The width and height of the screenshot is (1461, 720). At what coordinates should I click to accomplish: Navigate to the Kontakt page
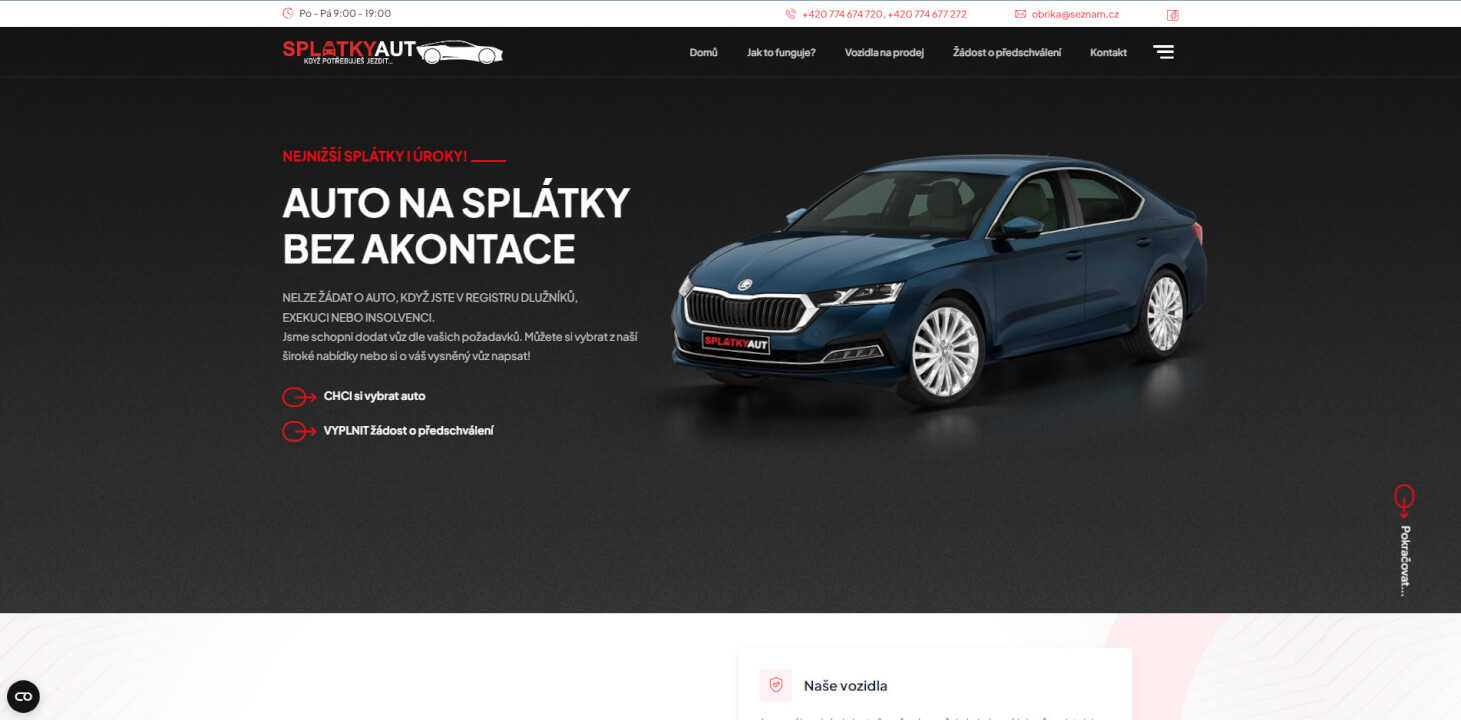click(1108, 52)
